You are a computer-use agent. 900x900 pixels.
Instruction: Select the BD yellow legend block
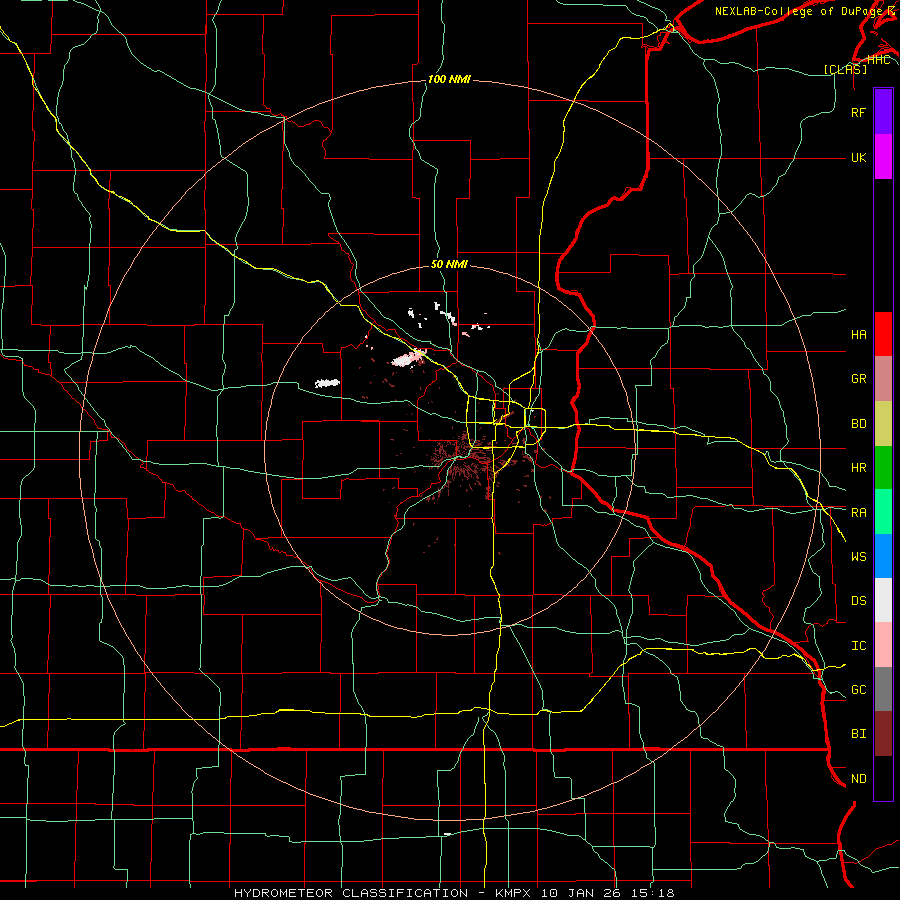(x=883, y=424)
